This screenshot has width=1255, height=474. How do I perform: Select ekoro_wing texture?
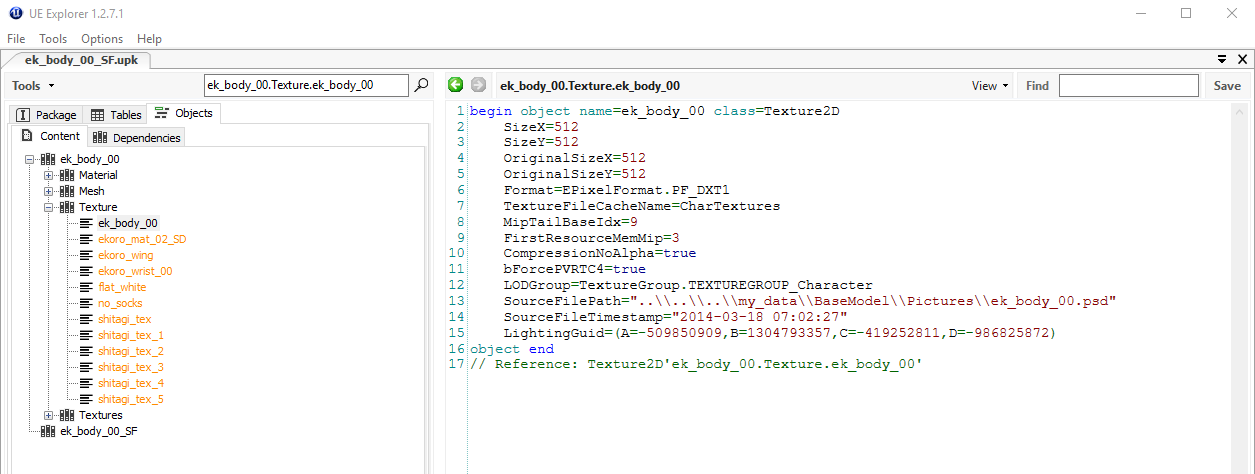[x=125, y=255]
